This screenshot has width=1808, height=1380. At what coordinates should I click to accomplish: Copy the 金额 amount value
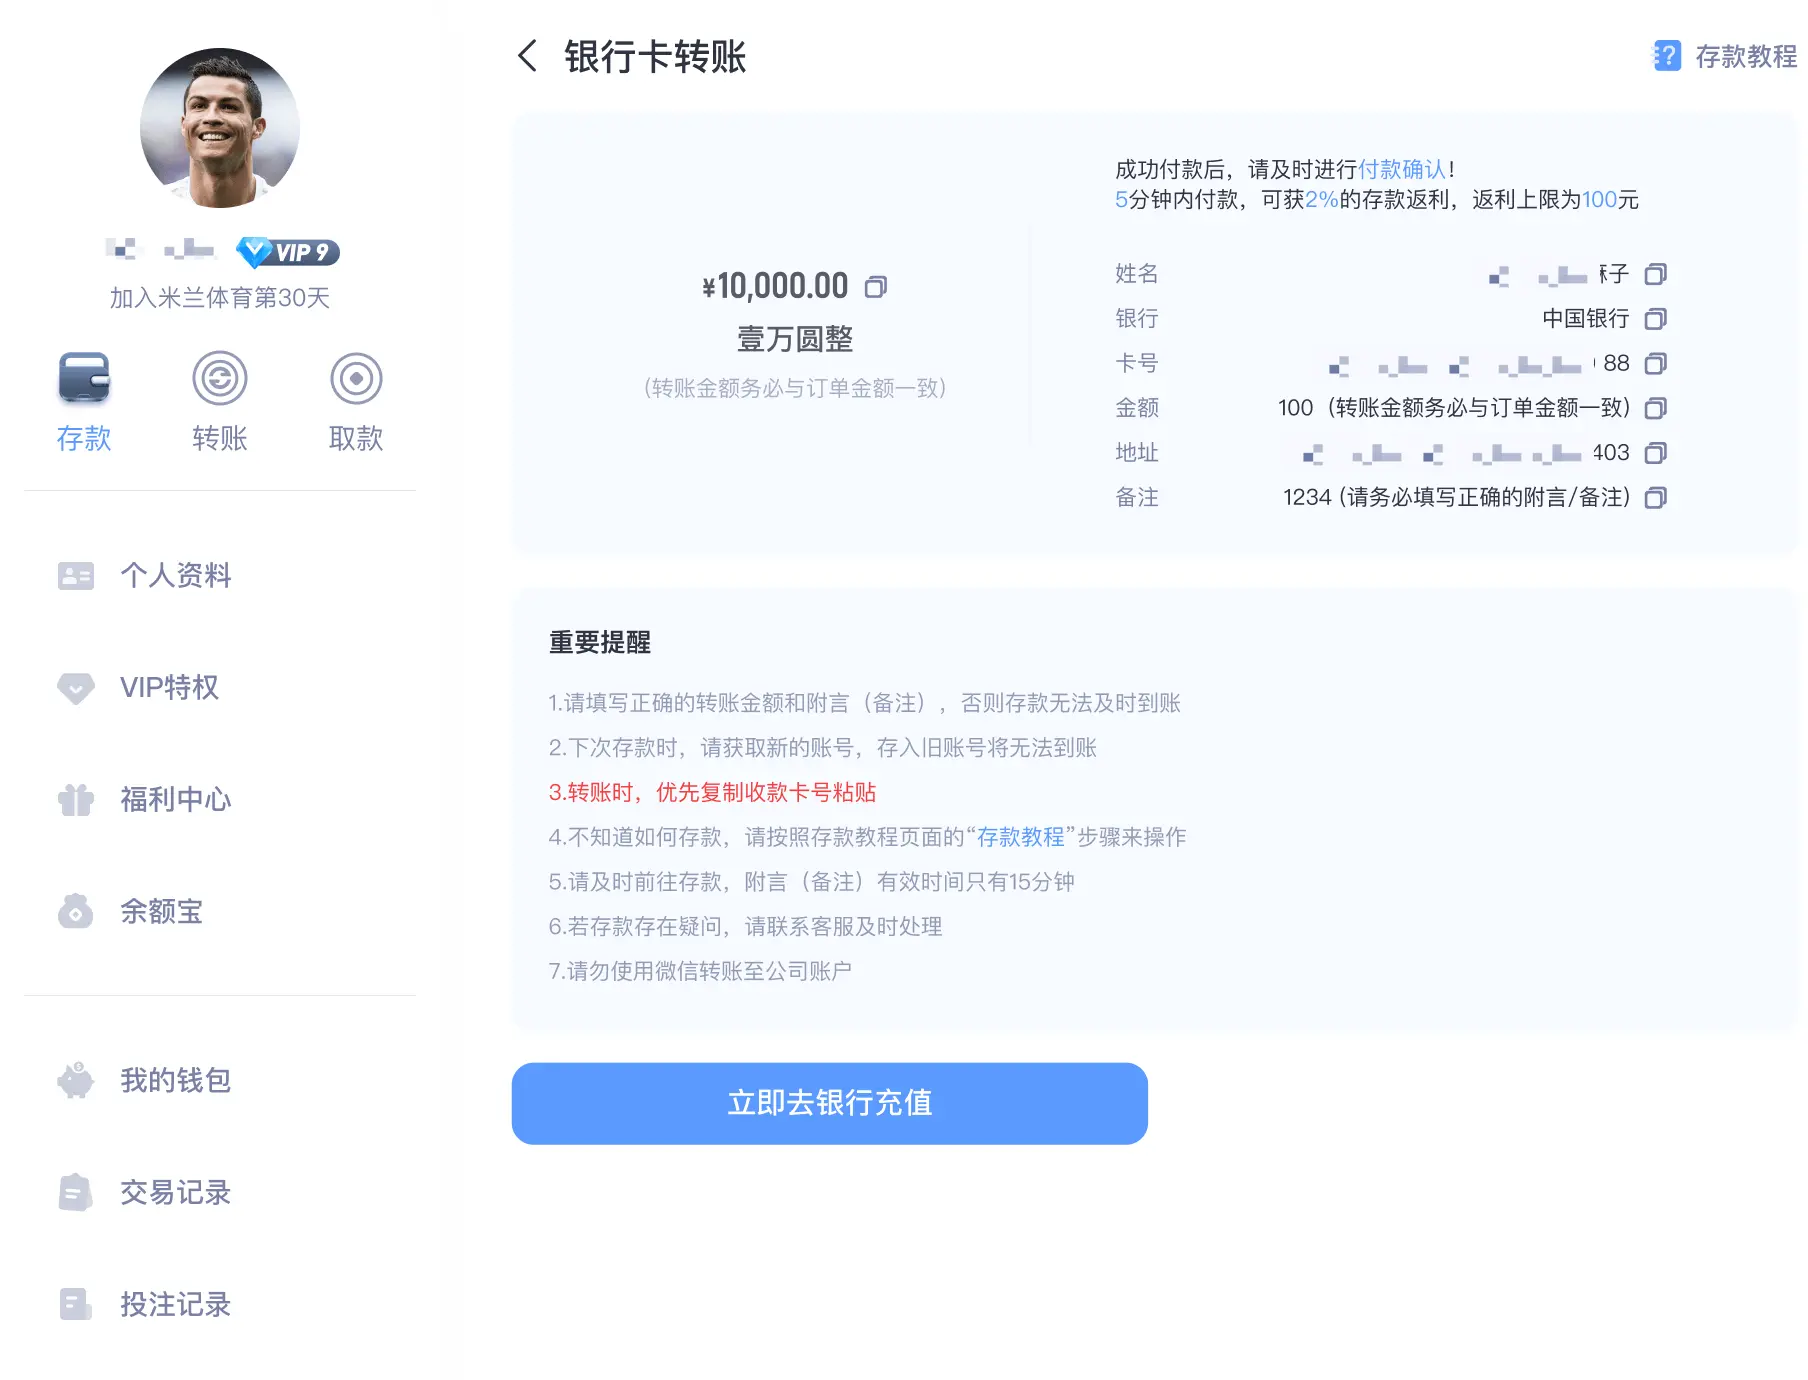(x=1656, y=408)
